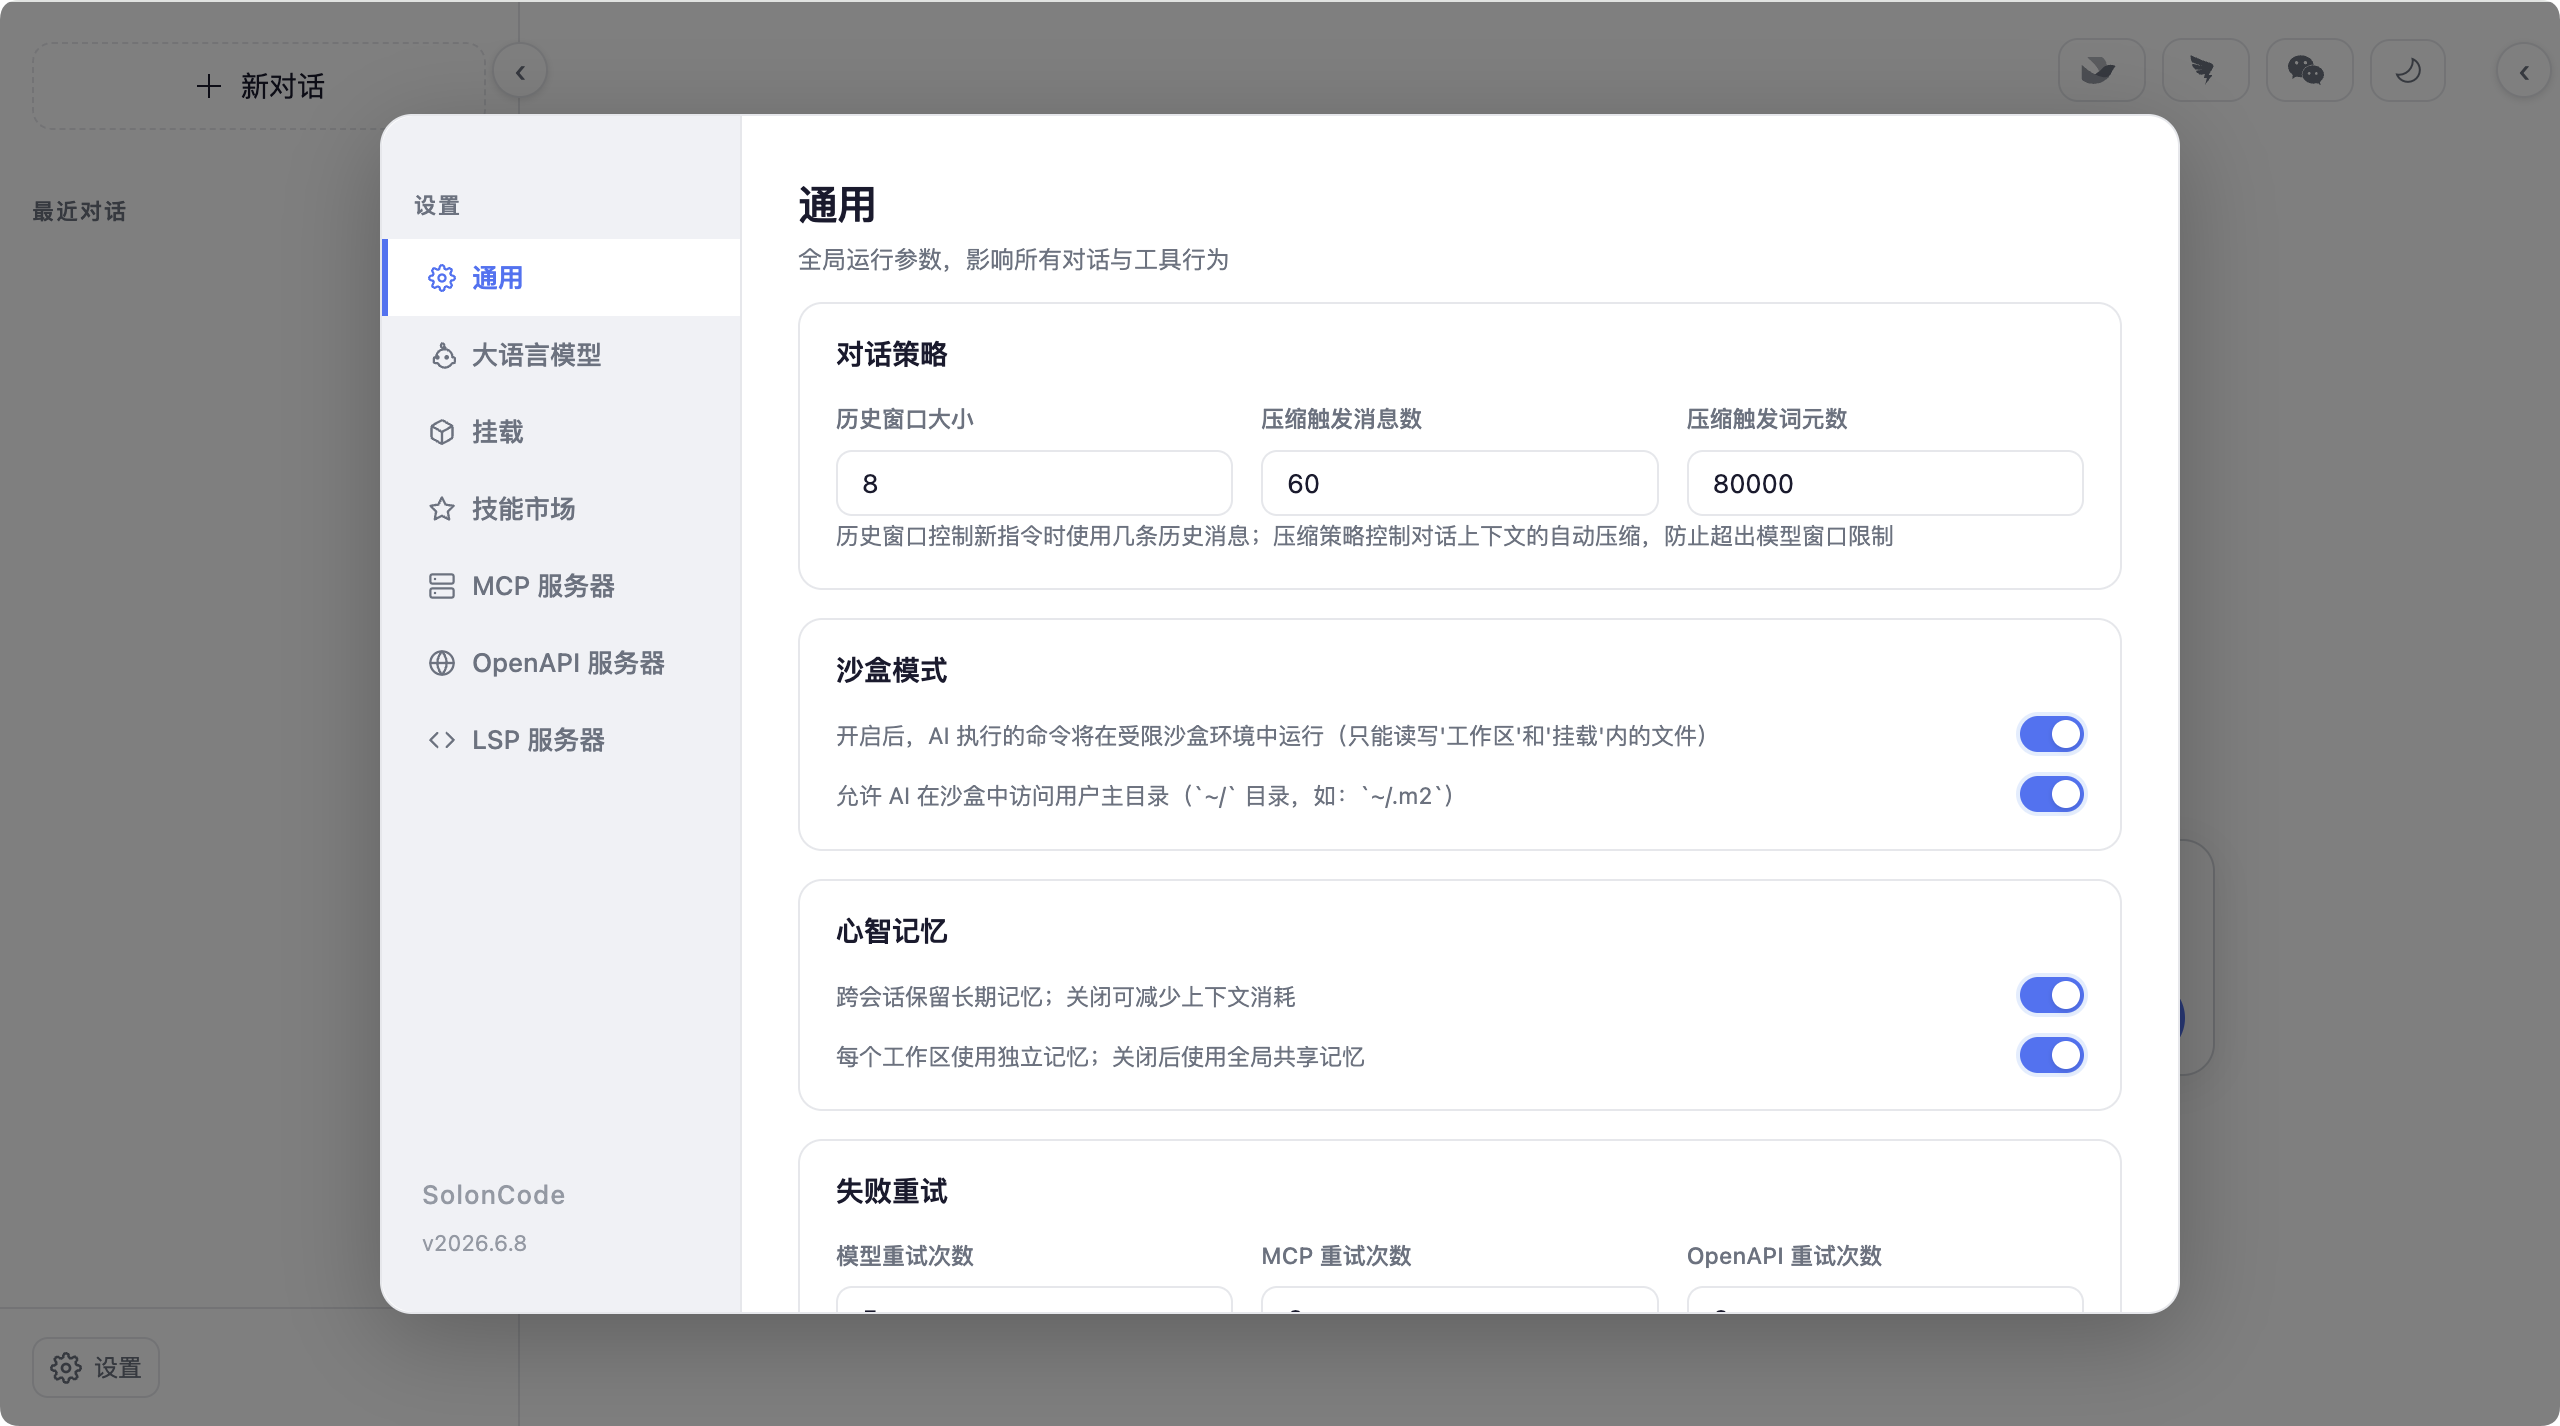Click the WeChat icon in top bar
The width and height of the screenshot is (2560, 1426).
(x=2307, y=71)
